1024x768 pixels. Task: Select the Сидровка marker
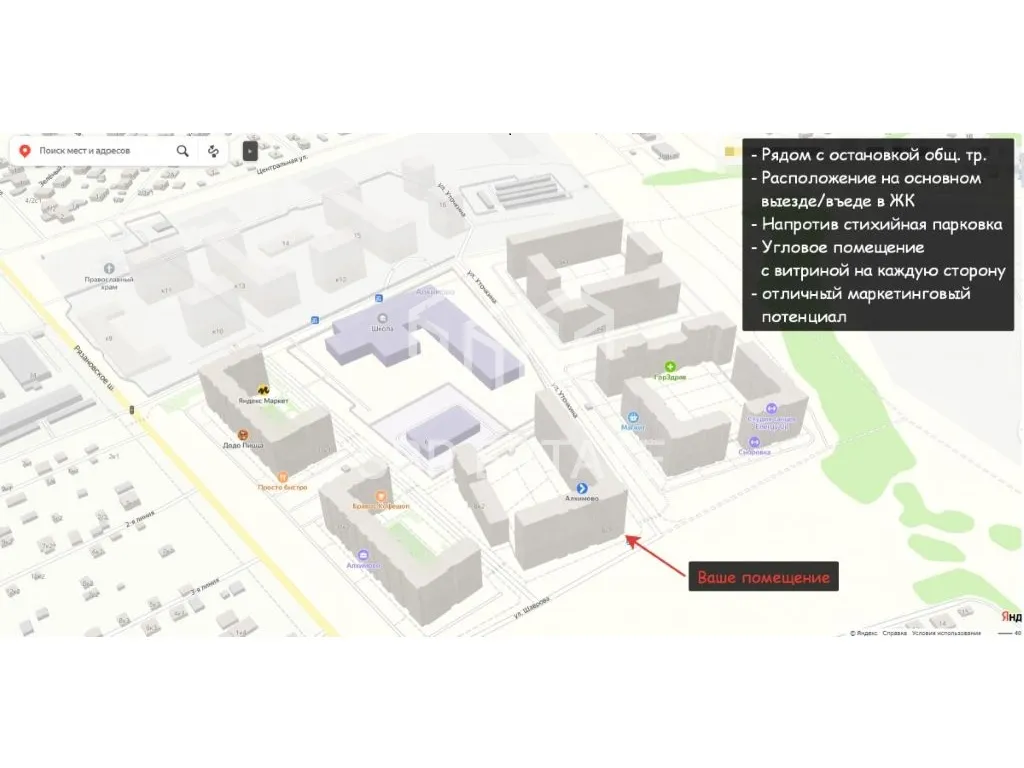[x=753, y=441]
